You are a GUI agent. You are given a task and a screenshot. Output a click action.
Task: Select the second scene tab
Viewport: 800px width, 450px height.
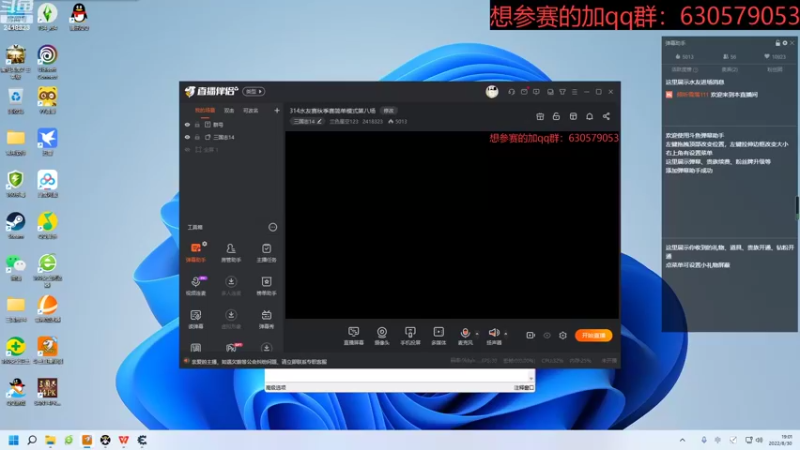coord(229,110)
